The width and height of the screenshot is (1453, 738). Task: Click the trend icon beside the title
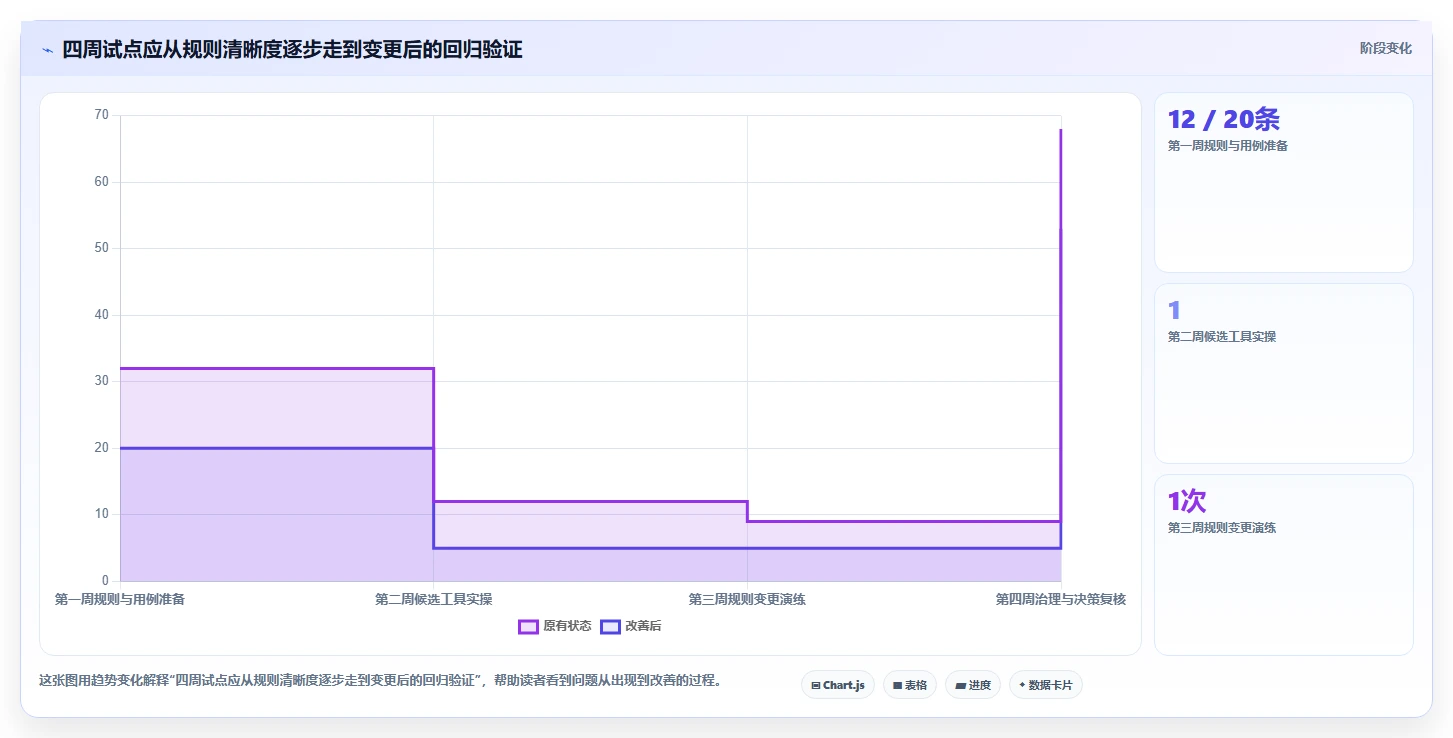pos(47,50)
